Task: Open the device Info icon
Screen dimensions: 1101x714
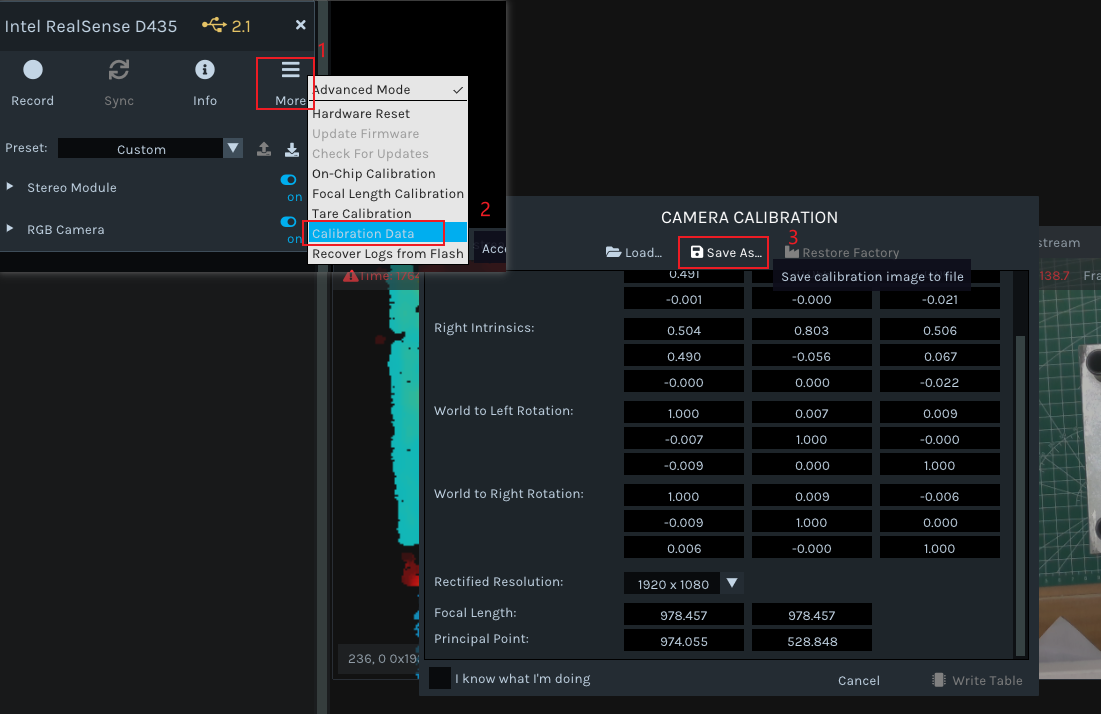Action: tap(204, 70)
